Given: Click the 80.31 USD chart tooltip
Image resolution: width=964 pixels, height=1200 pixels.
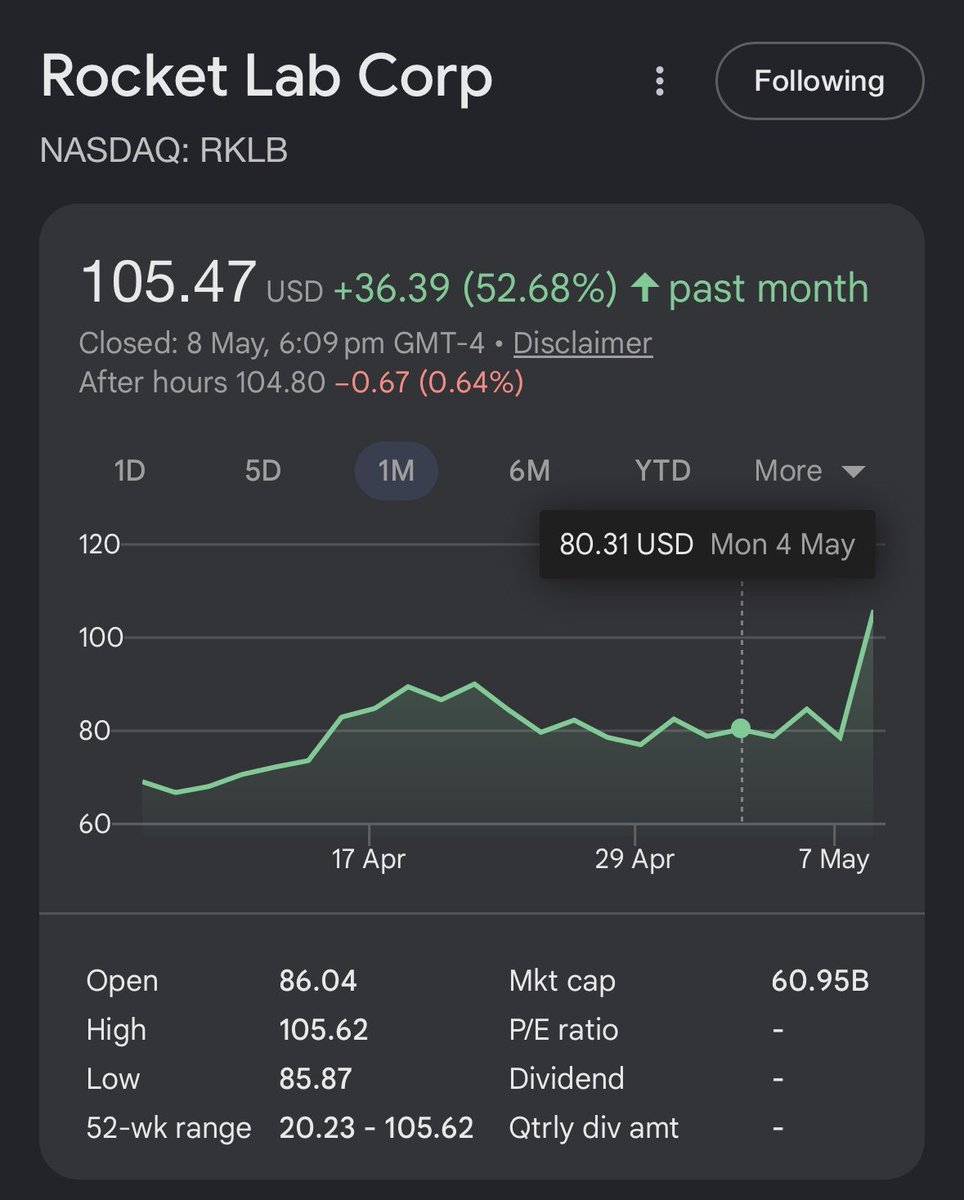Looking at the screenshot, I should click(x=707, y=544).
